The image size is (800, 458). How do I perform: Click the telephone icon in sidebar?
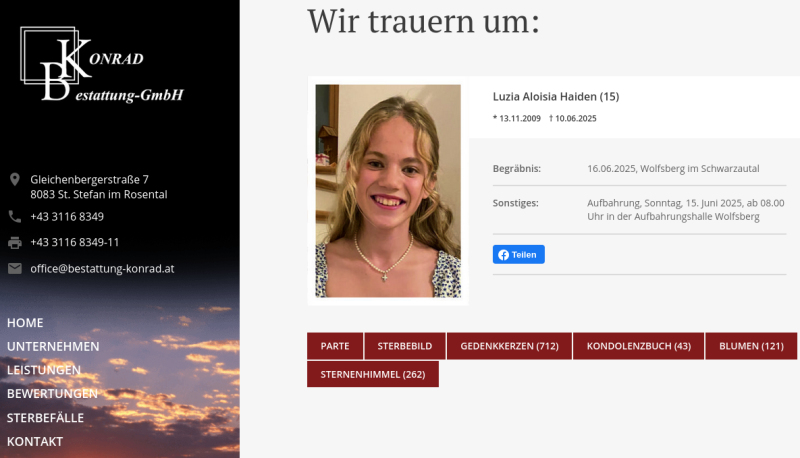tap(15, 216)
